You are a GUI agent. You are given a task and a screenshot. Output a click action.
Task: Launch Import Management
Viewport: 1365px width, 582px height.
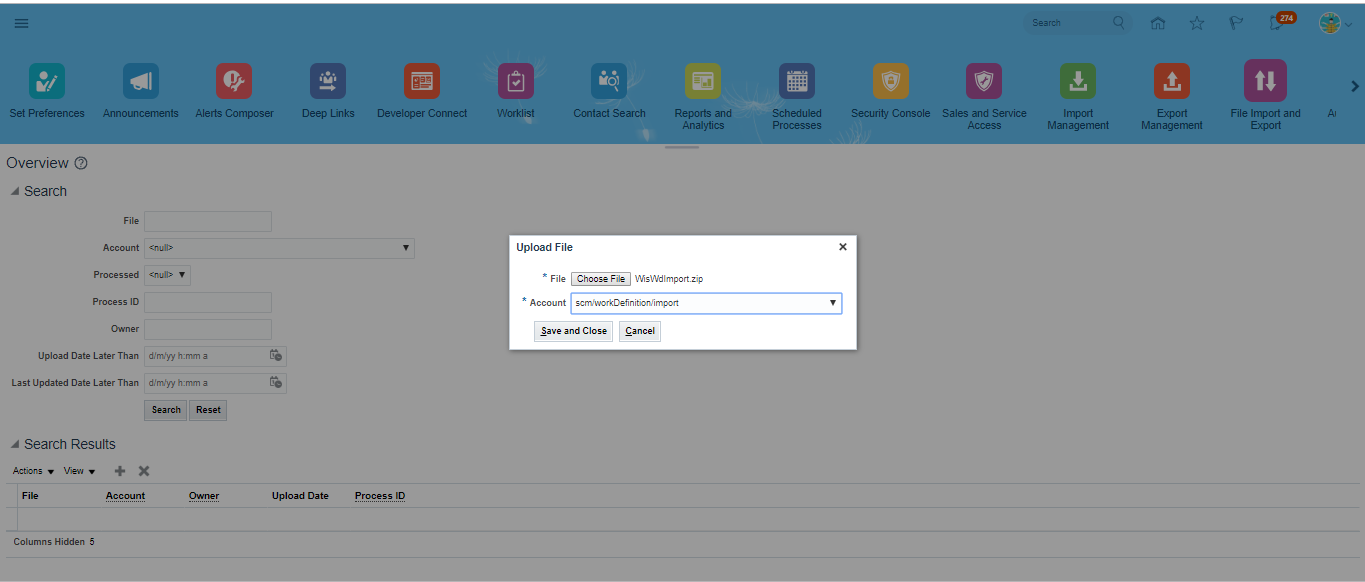[1077, 81]
